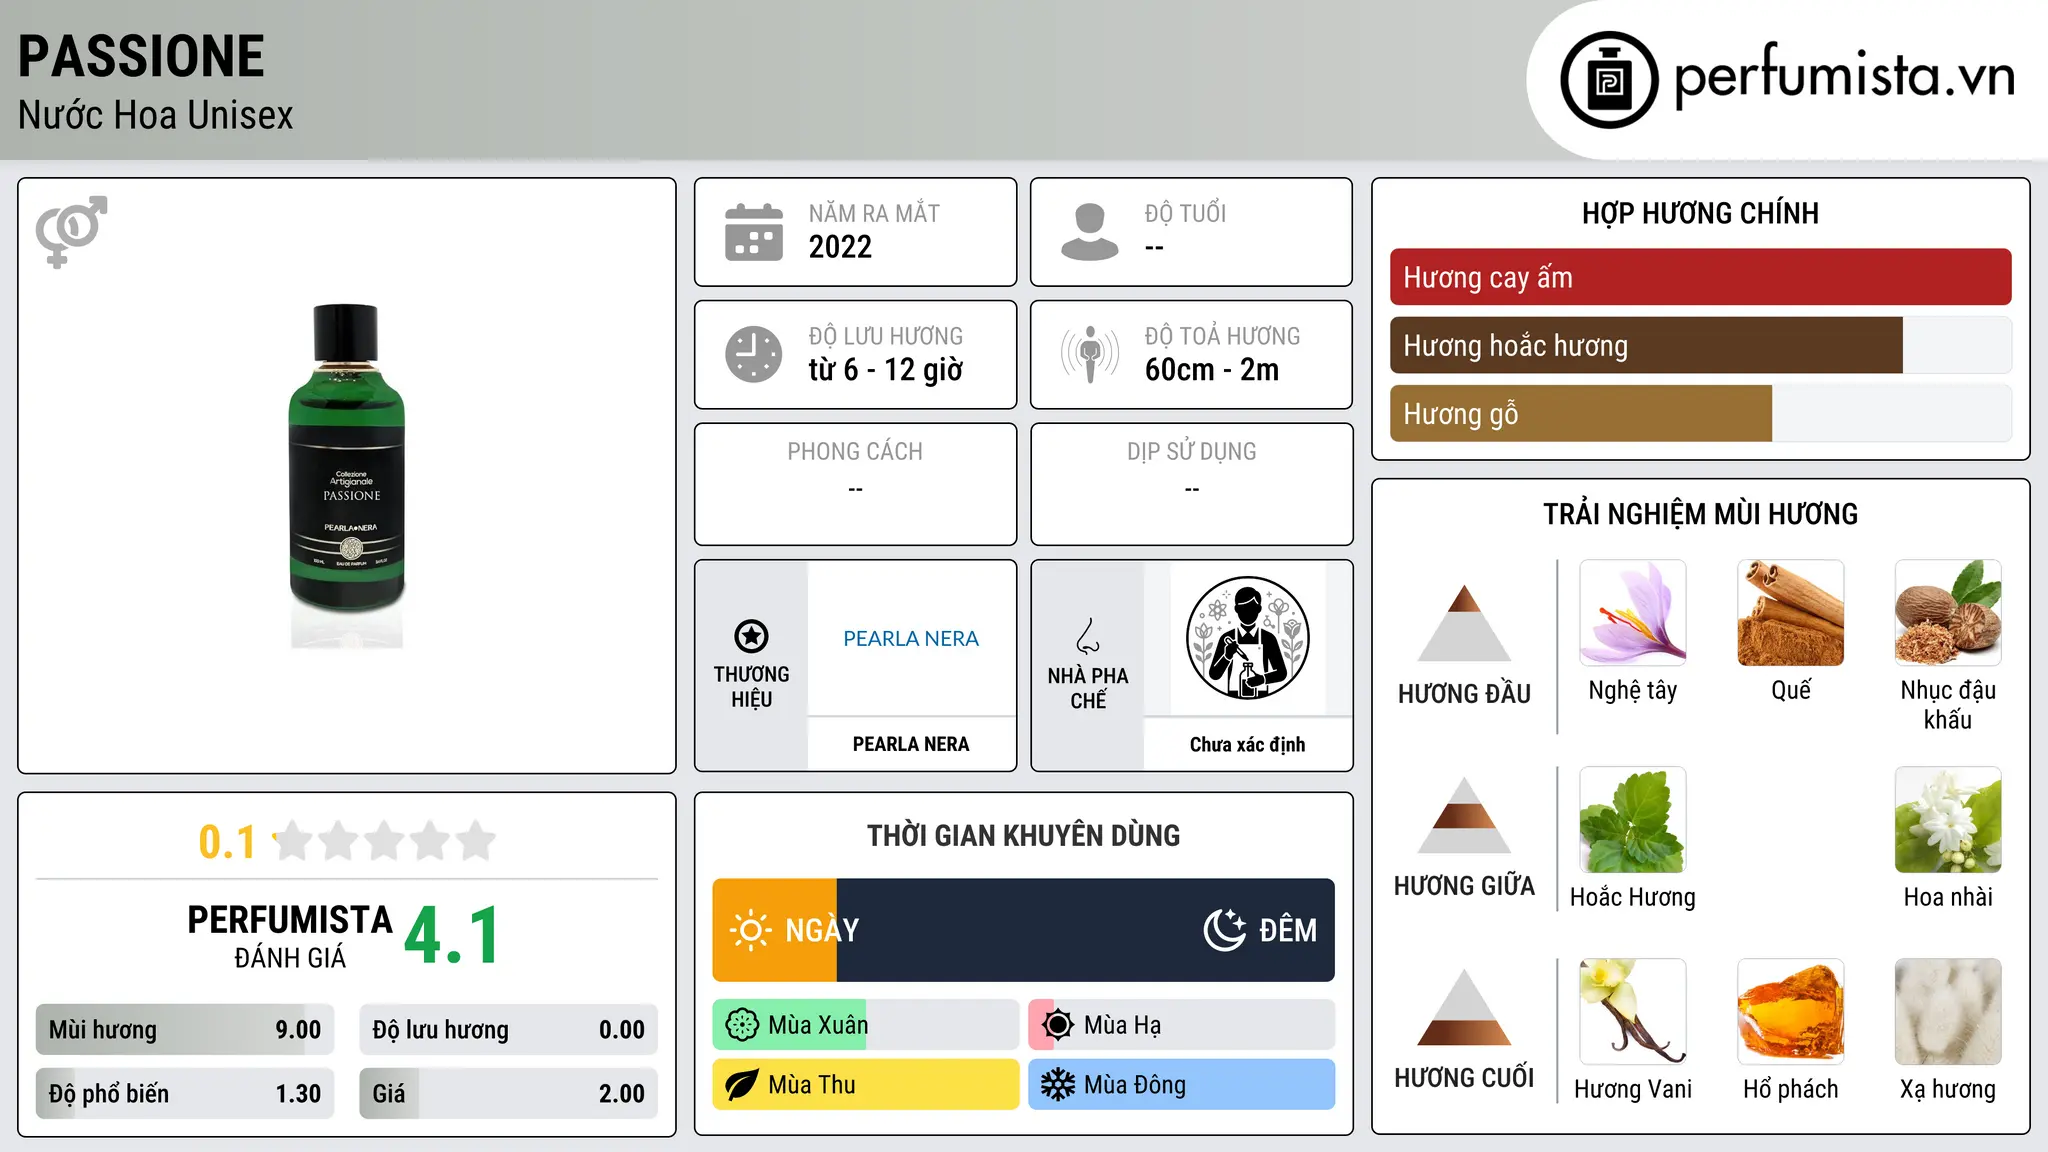Click the perfumer illustration icon
The image size is (2048, 1152).
[1247, 638]
